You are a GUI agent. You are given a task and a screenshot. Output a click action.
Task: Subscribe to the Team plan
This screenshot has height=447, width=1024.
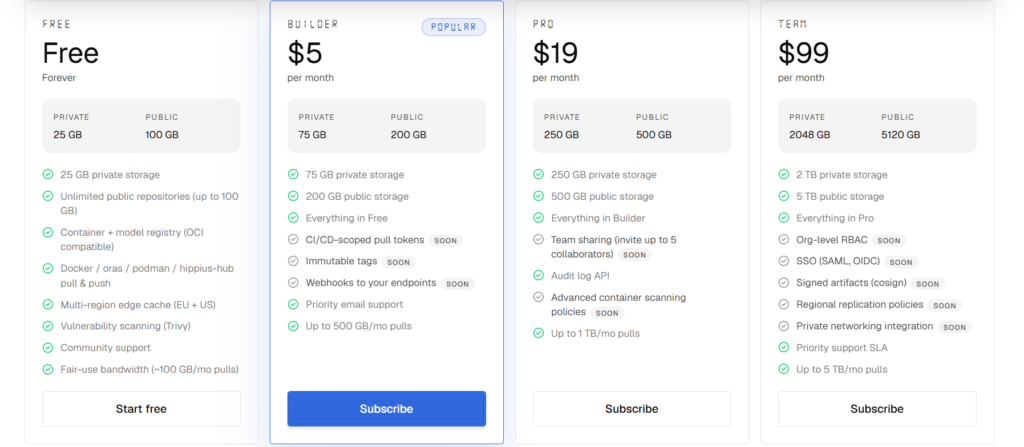click(877, 408)
